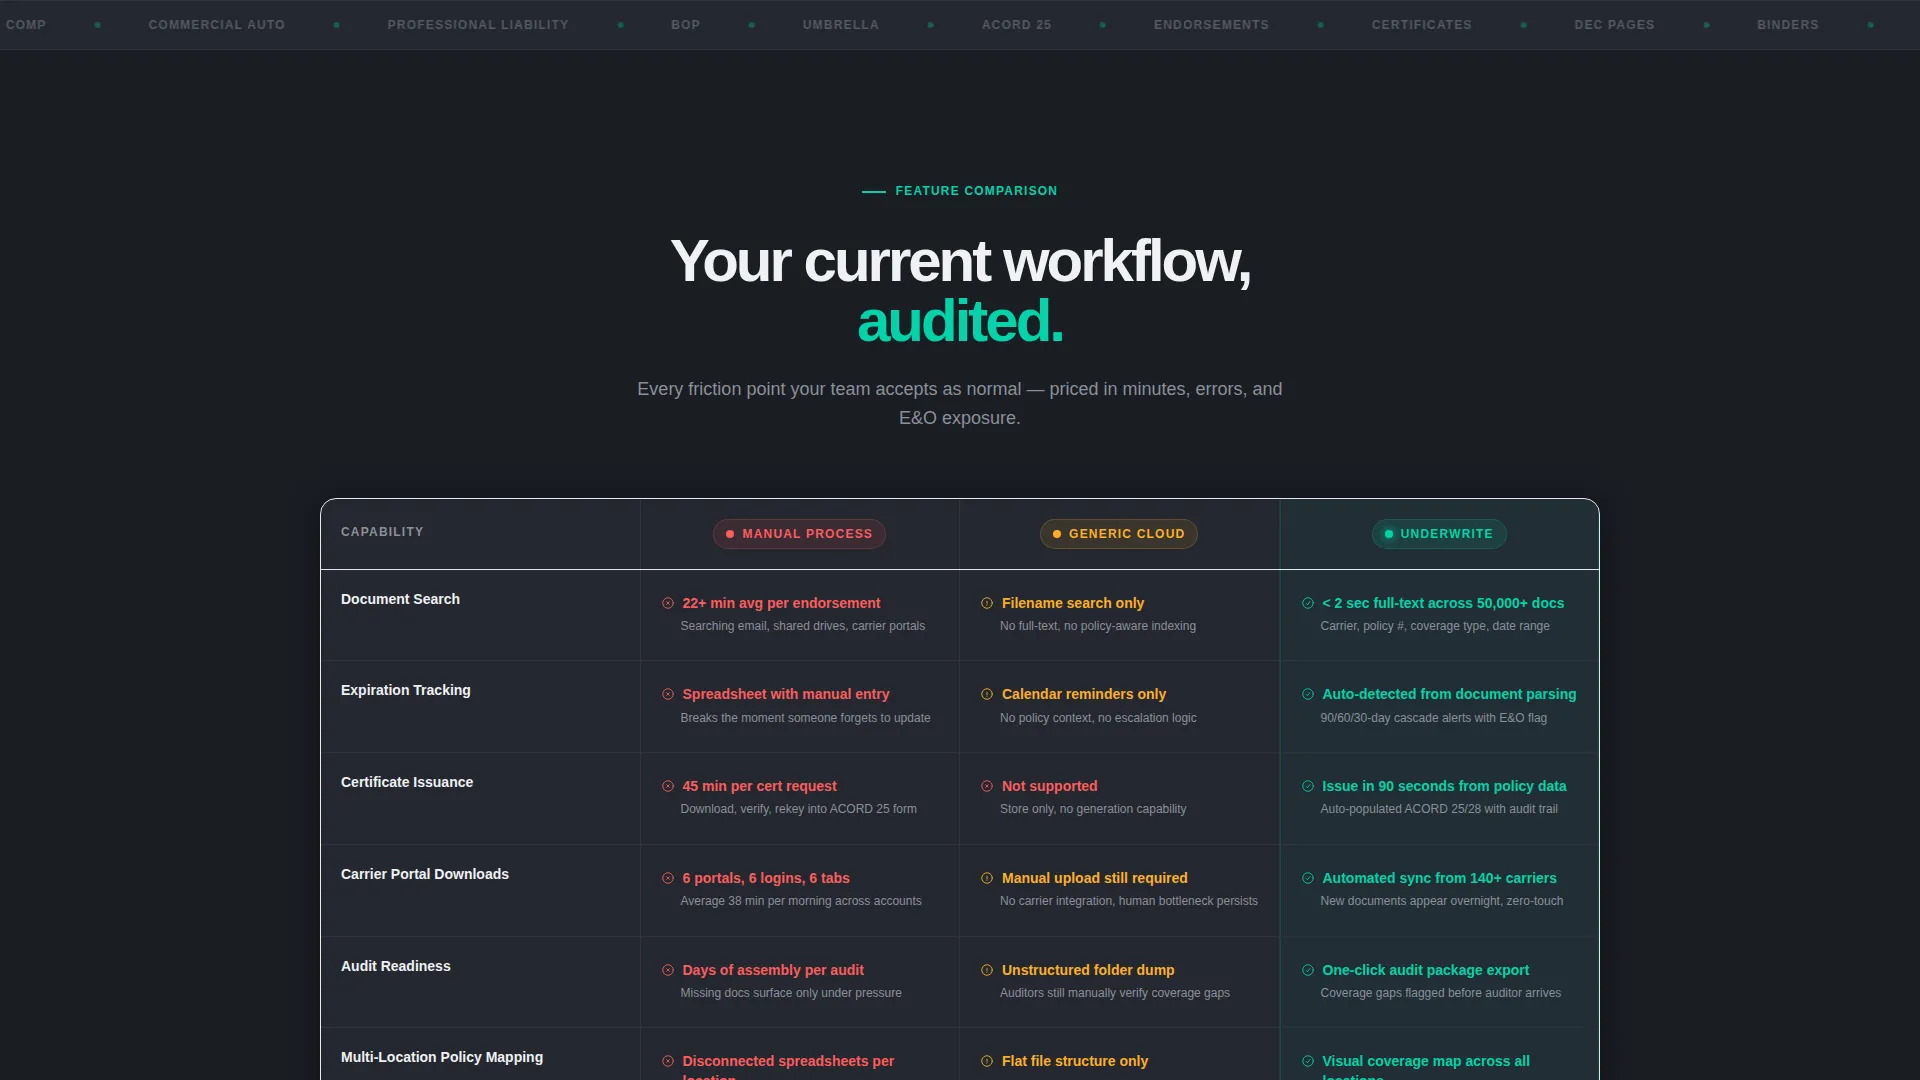Click the red X icon beside '6 portals, 6 logins, 6 tabs'

[x=668, y=878]
